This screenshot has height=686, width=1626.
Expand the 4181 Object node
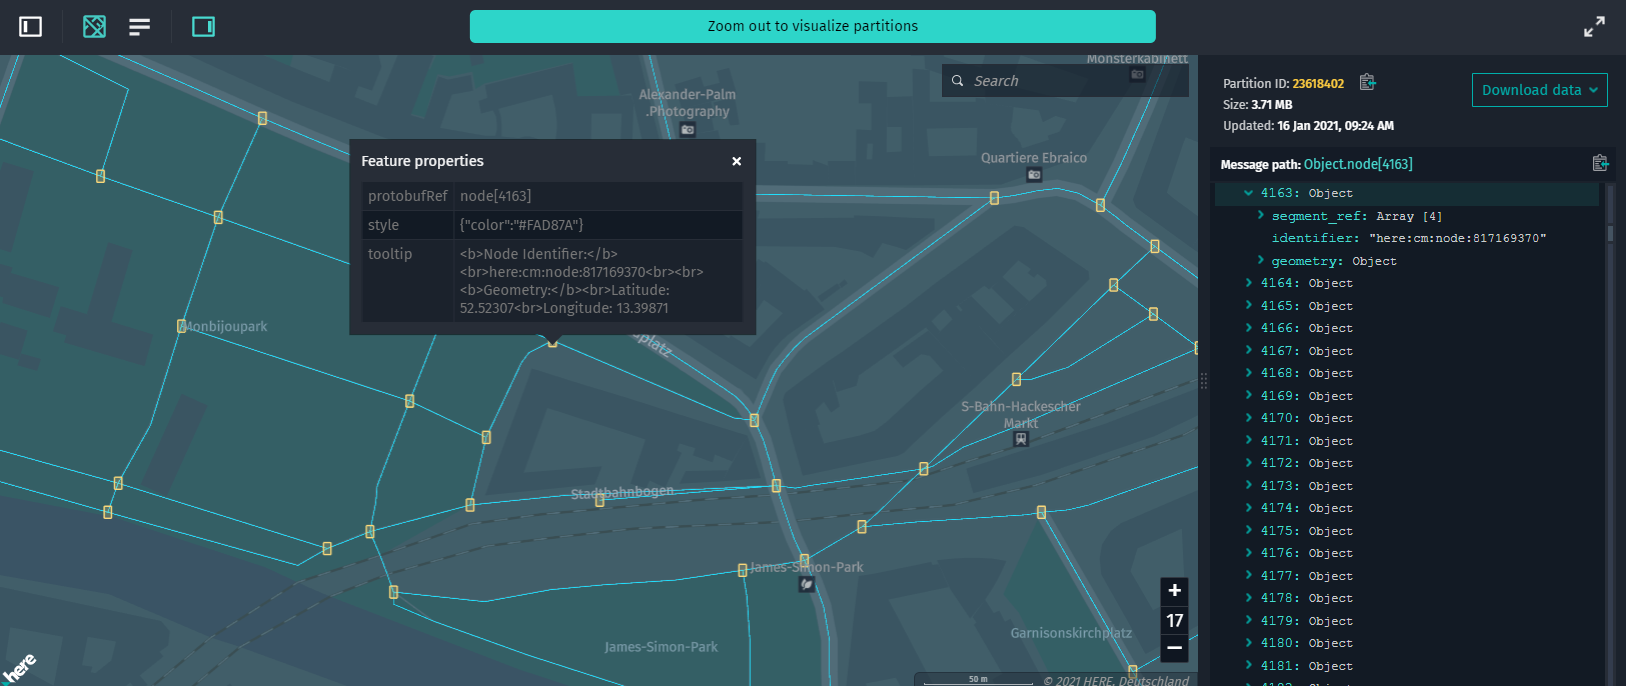1248,666
